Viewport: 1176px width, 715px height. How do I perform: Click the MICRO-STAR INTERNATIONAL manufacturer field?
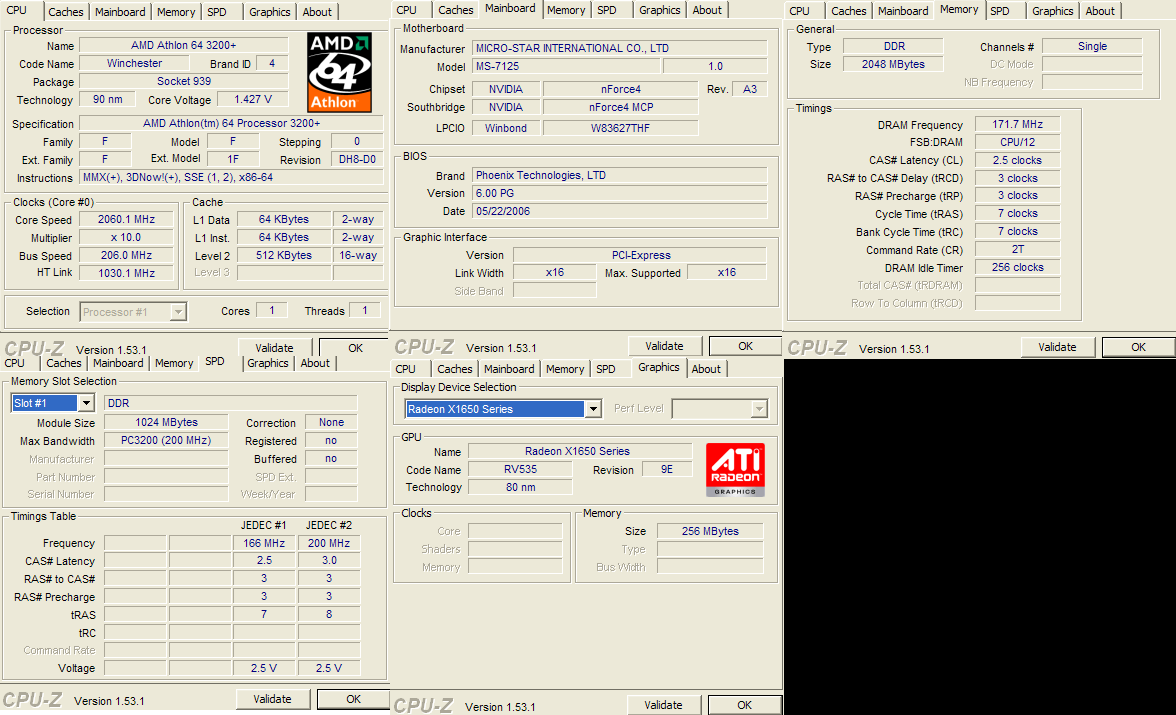(620, 48)
